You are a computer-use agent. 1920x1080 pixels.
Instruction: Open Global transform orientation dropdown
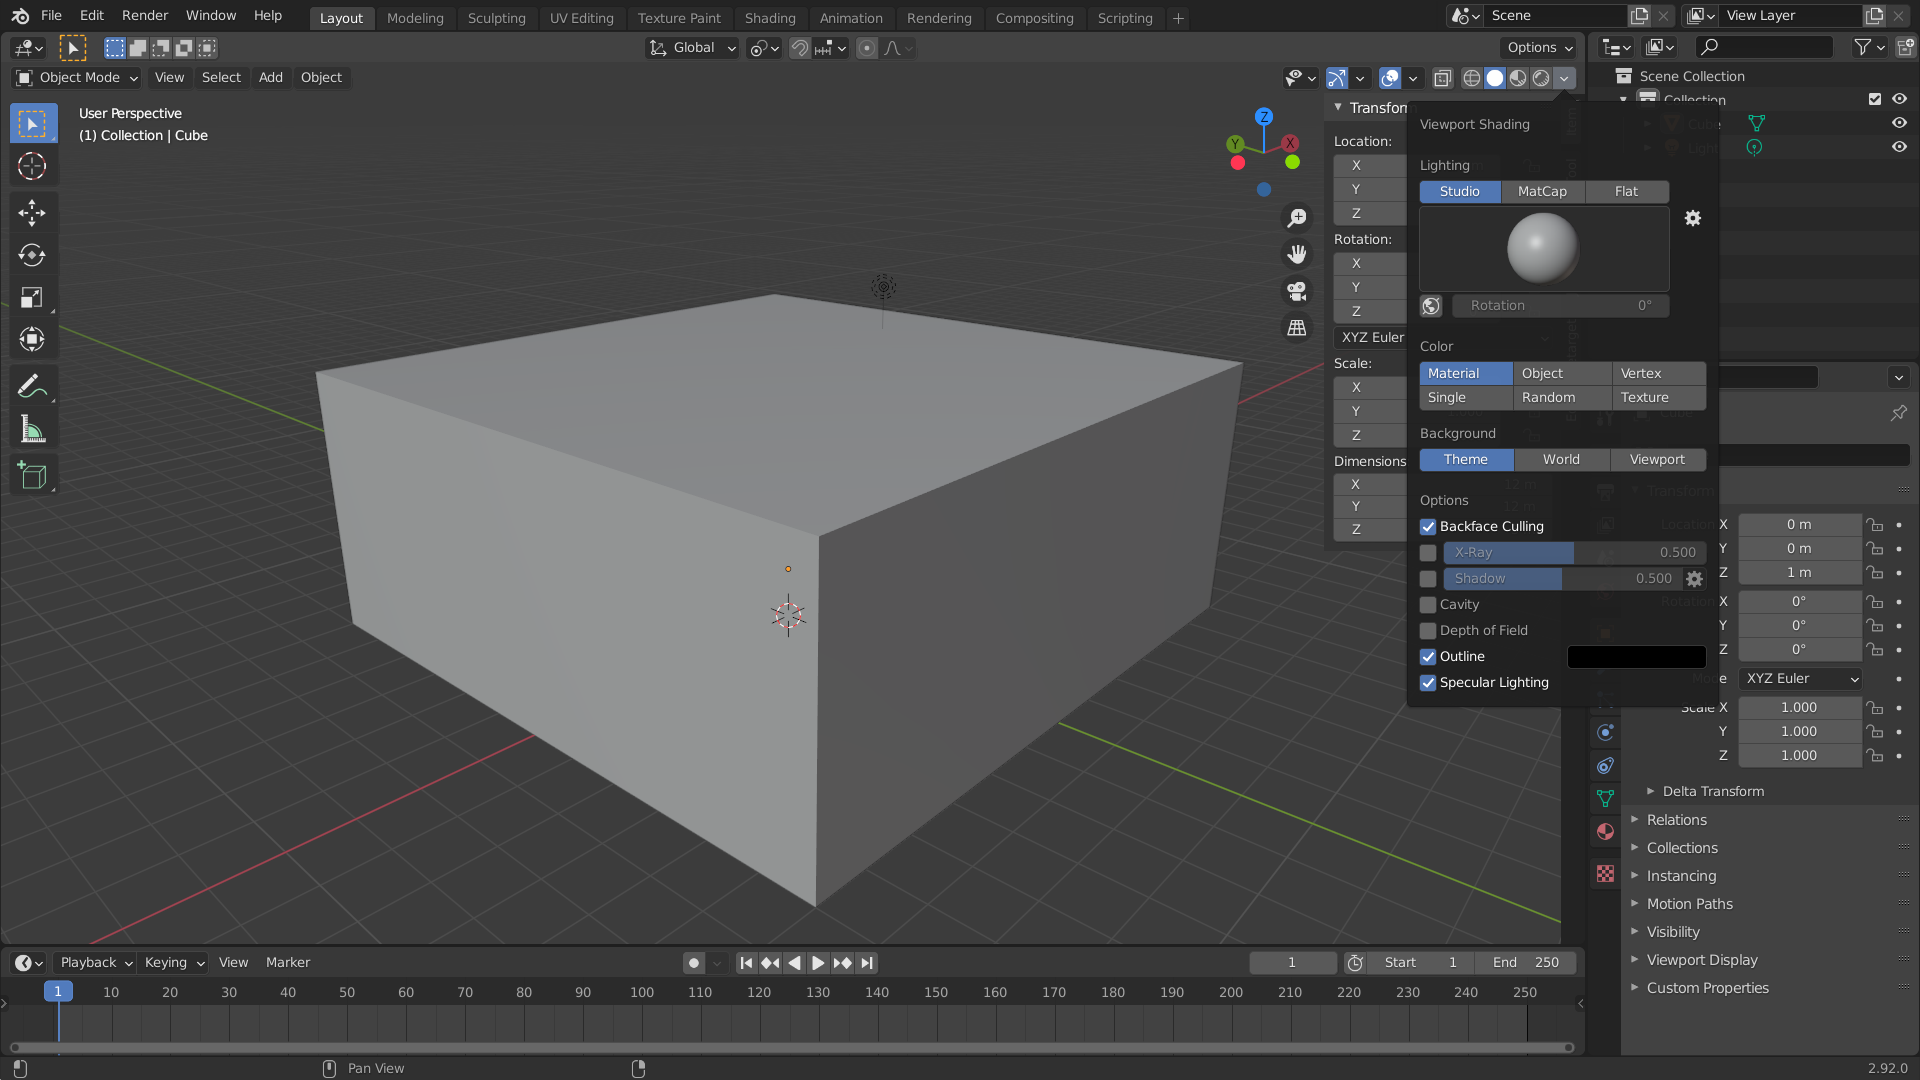pyautogui.click(x=693, y=48)
